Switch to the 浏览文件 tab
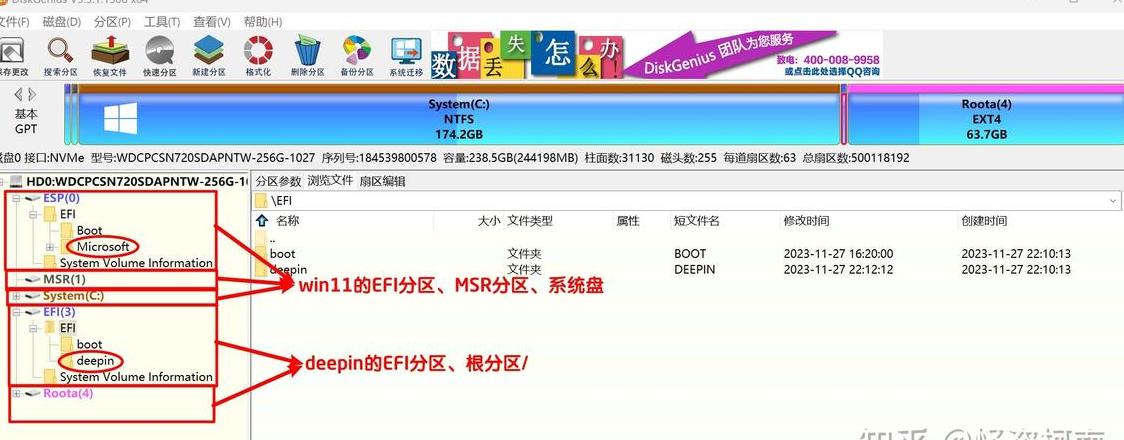The image size is (1124, 440). [330, 181]
